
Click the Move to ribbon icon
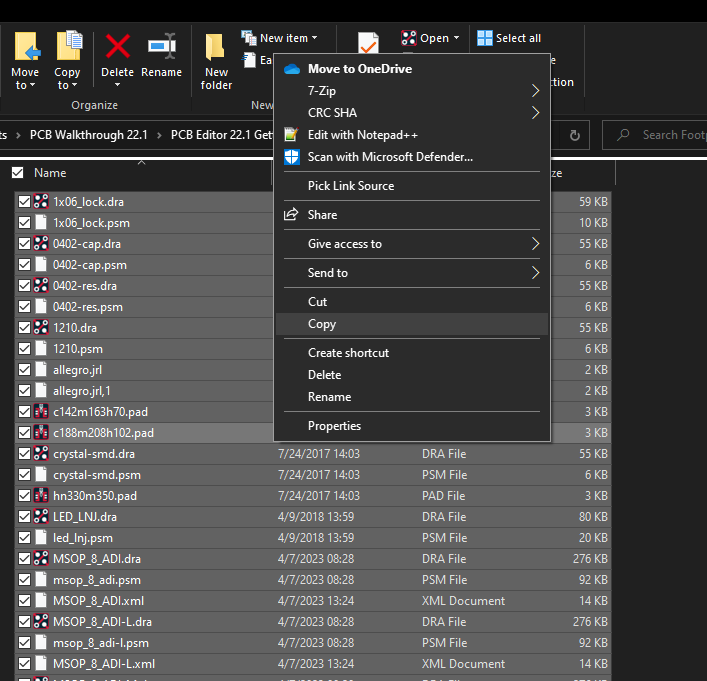pos(27,46)
